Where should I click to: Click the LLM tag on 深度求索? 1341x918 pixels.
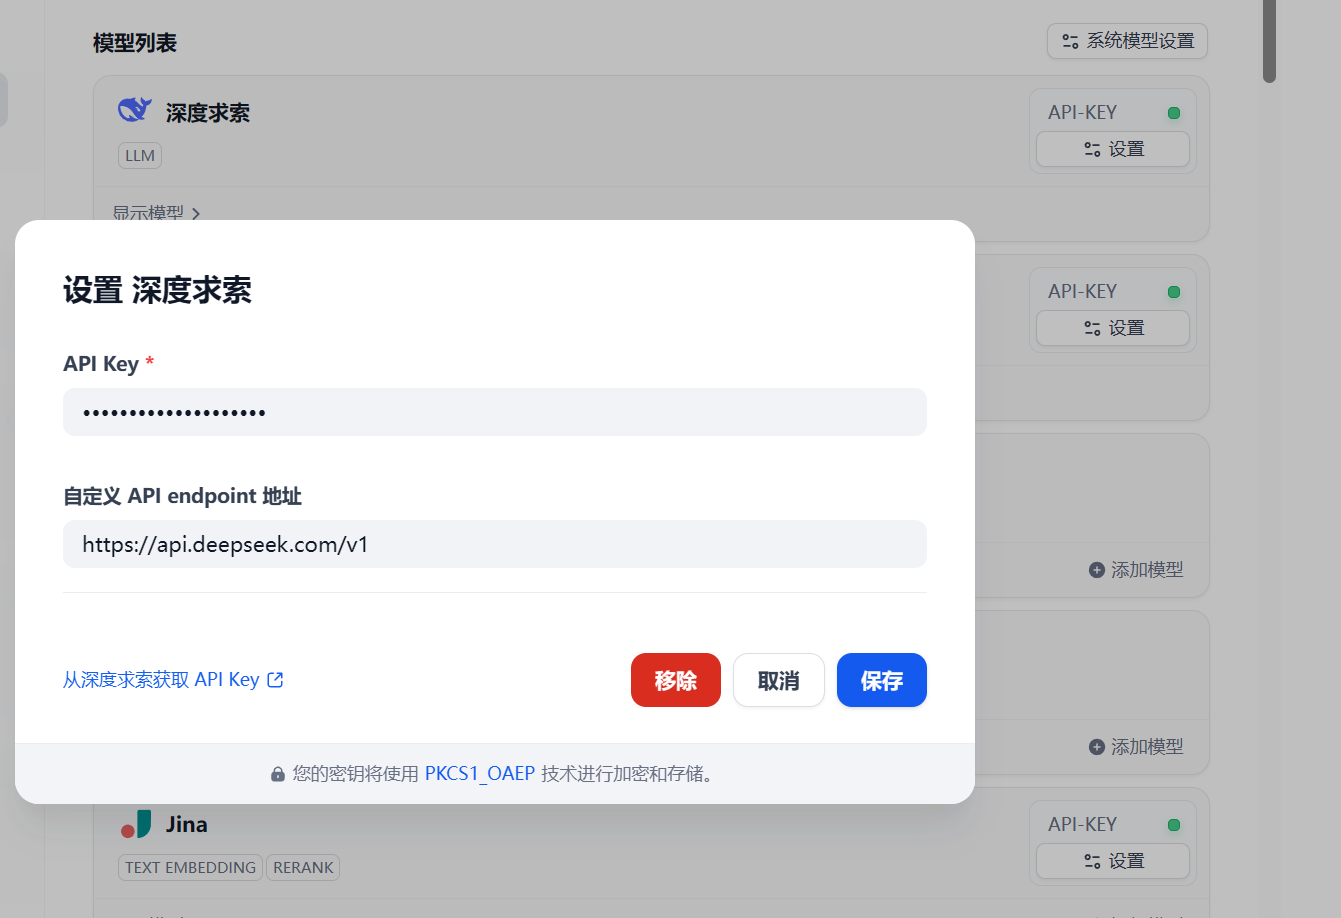pos(140,156)
